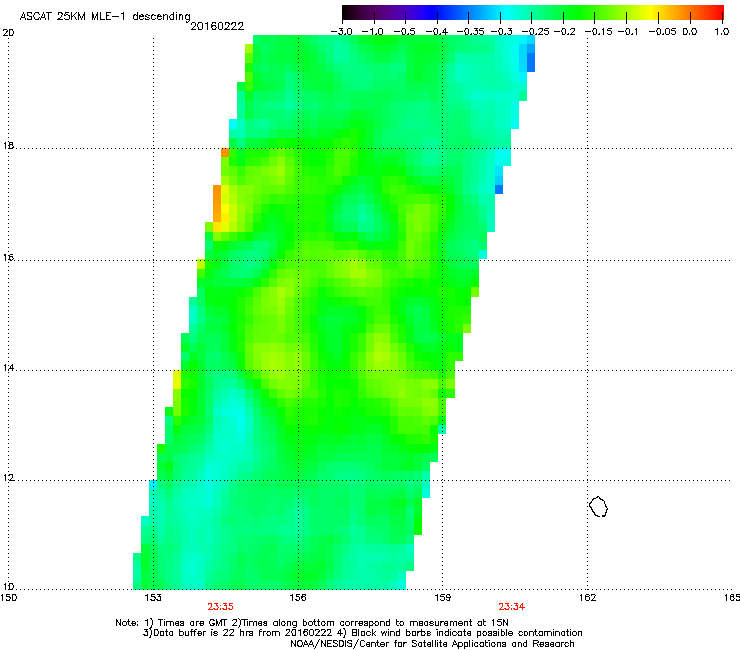This screenshot has height=650, width=740.
Task: Click longitude axis label 153
Action: (x=153, y=598)
